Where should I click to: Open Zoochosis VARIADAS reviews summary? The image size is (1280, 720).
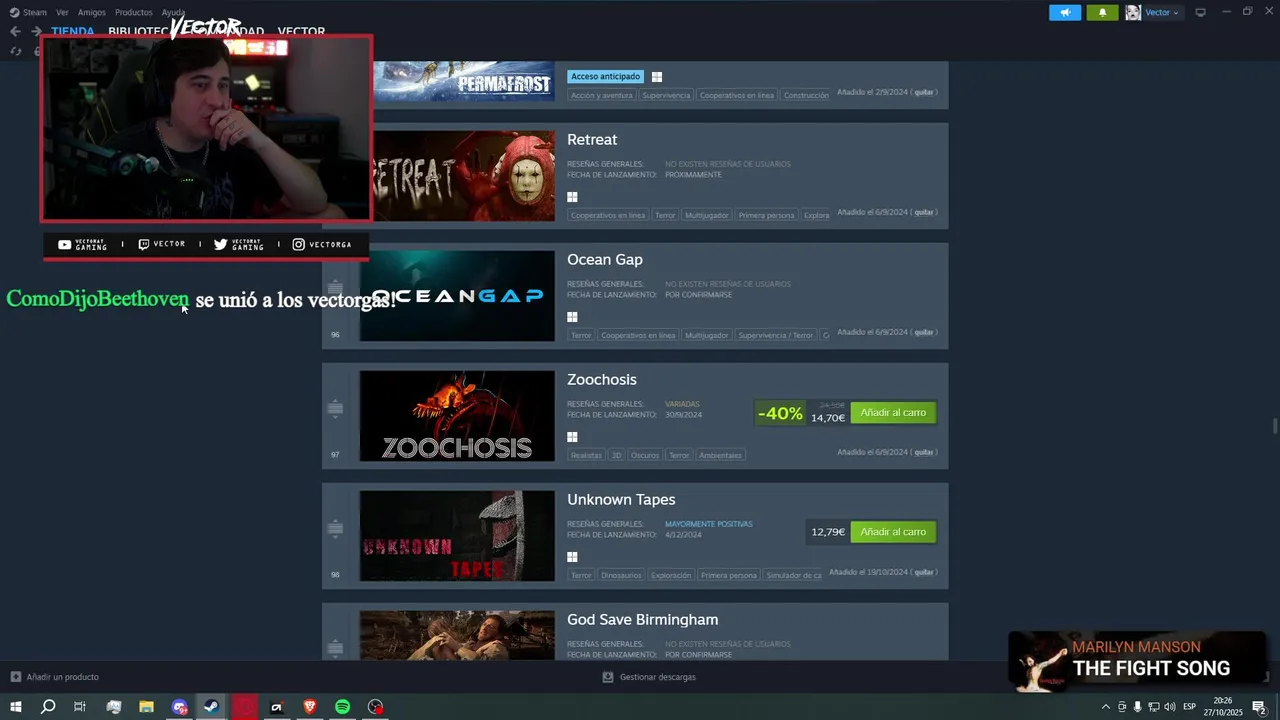(682, 404)
